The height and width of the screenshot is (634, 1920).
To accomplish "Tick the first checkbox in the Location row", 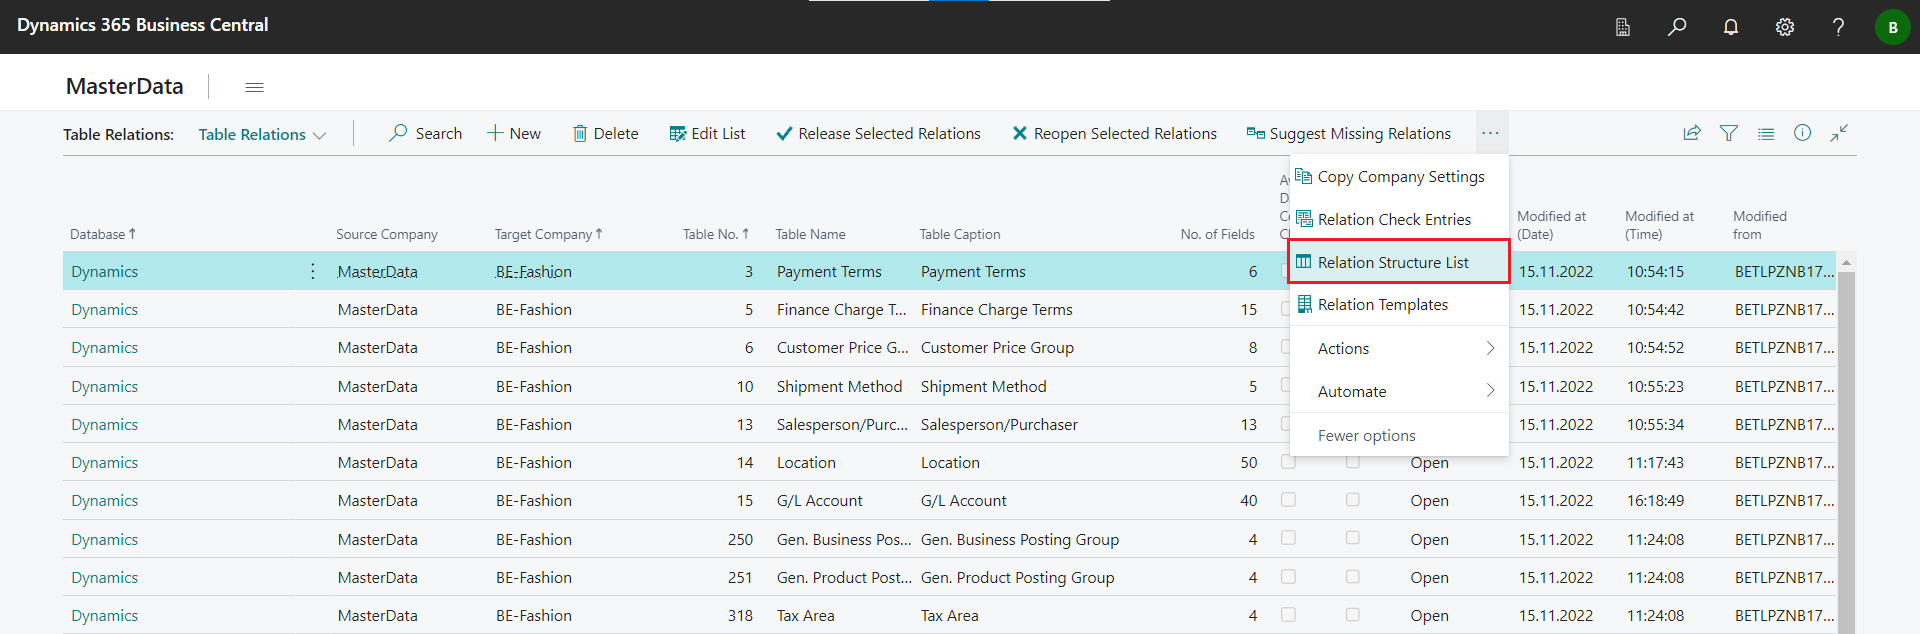I will click(1288, 462).
